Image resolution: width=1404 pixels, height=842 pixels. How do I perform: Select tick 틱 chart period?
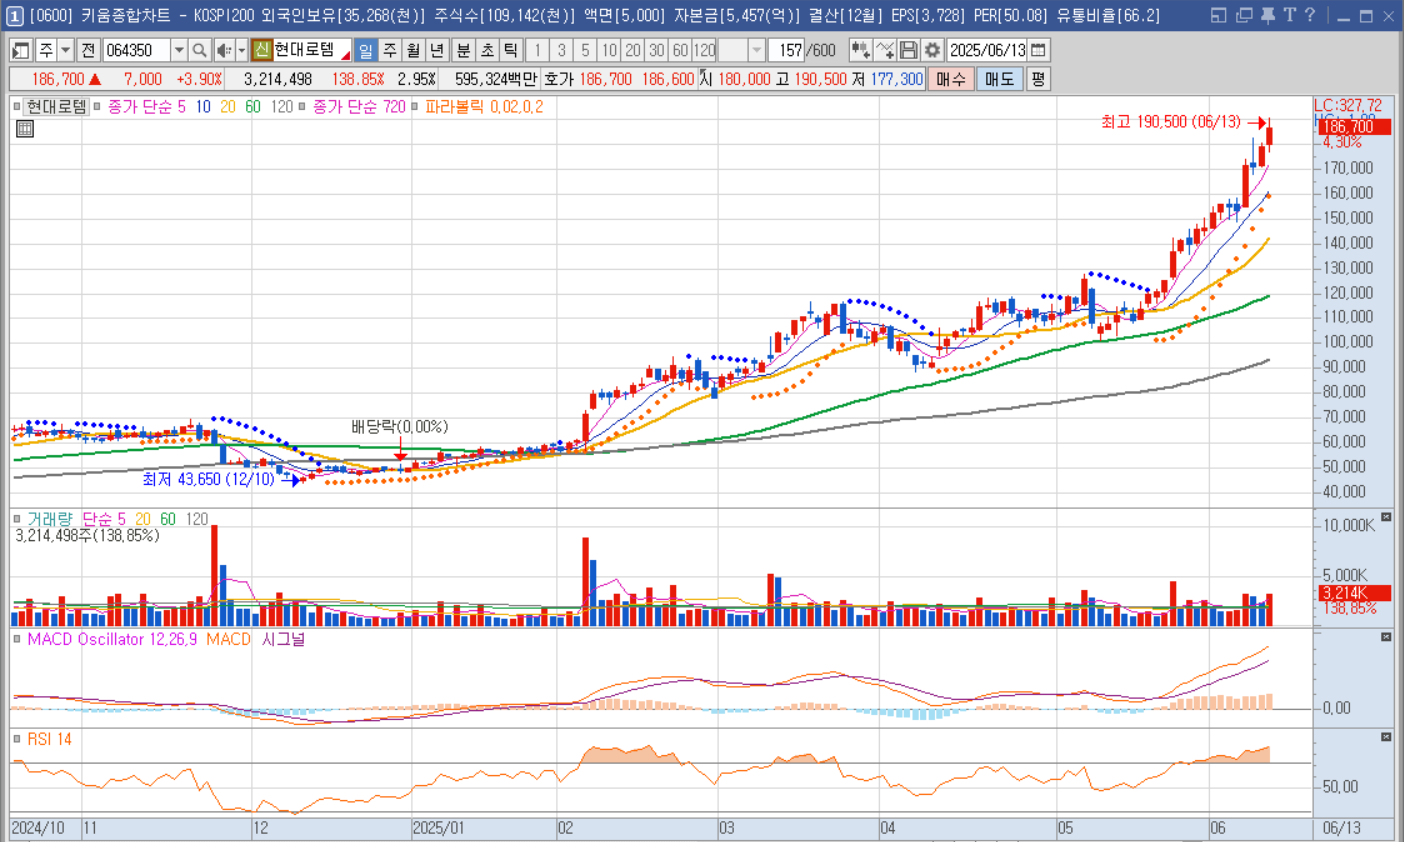(511, 50)
